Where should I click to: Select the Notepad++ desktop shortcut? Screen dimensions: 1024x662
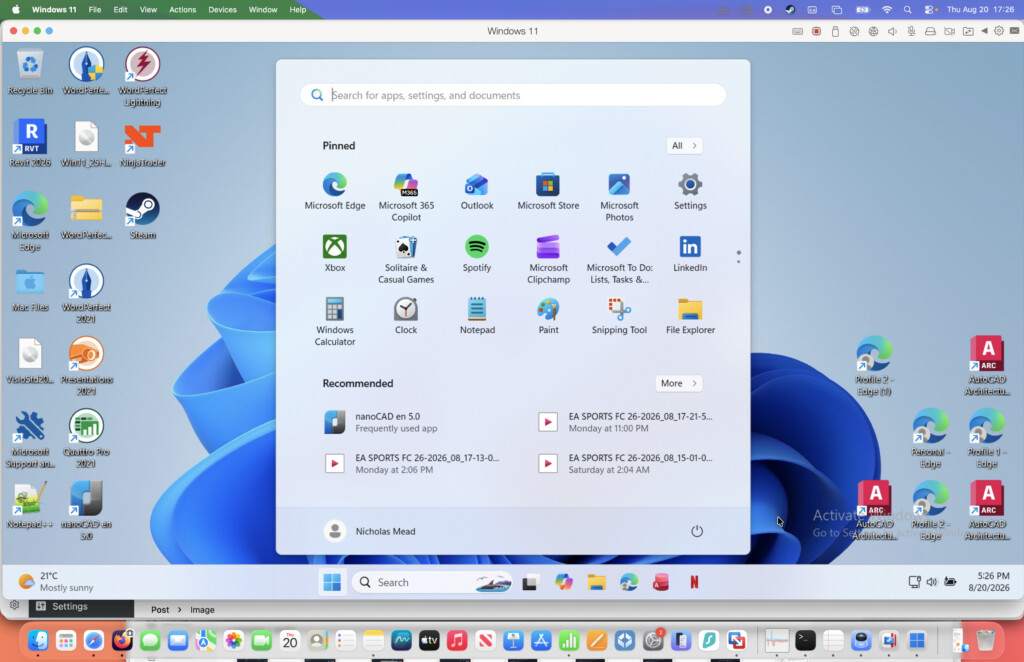click(x=30, y=505)
